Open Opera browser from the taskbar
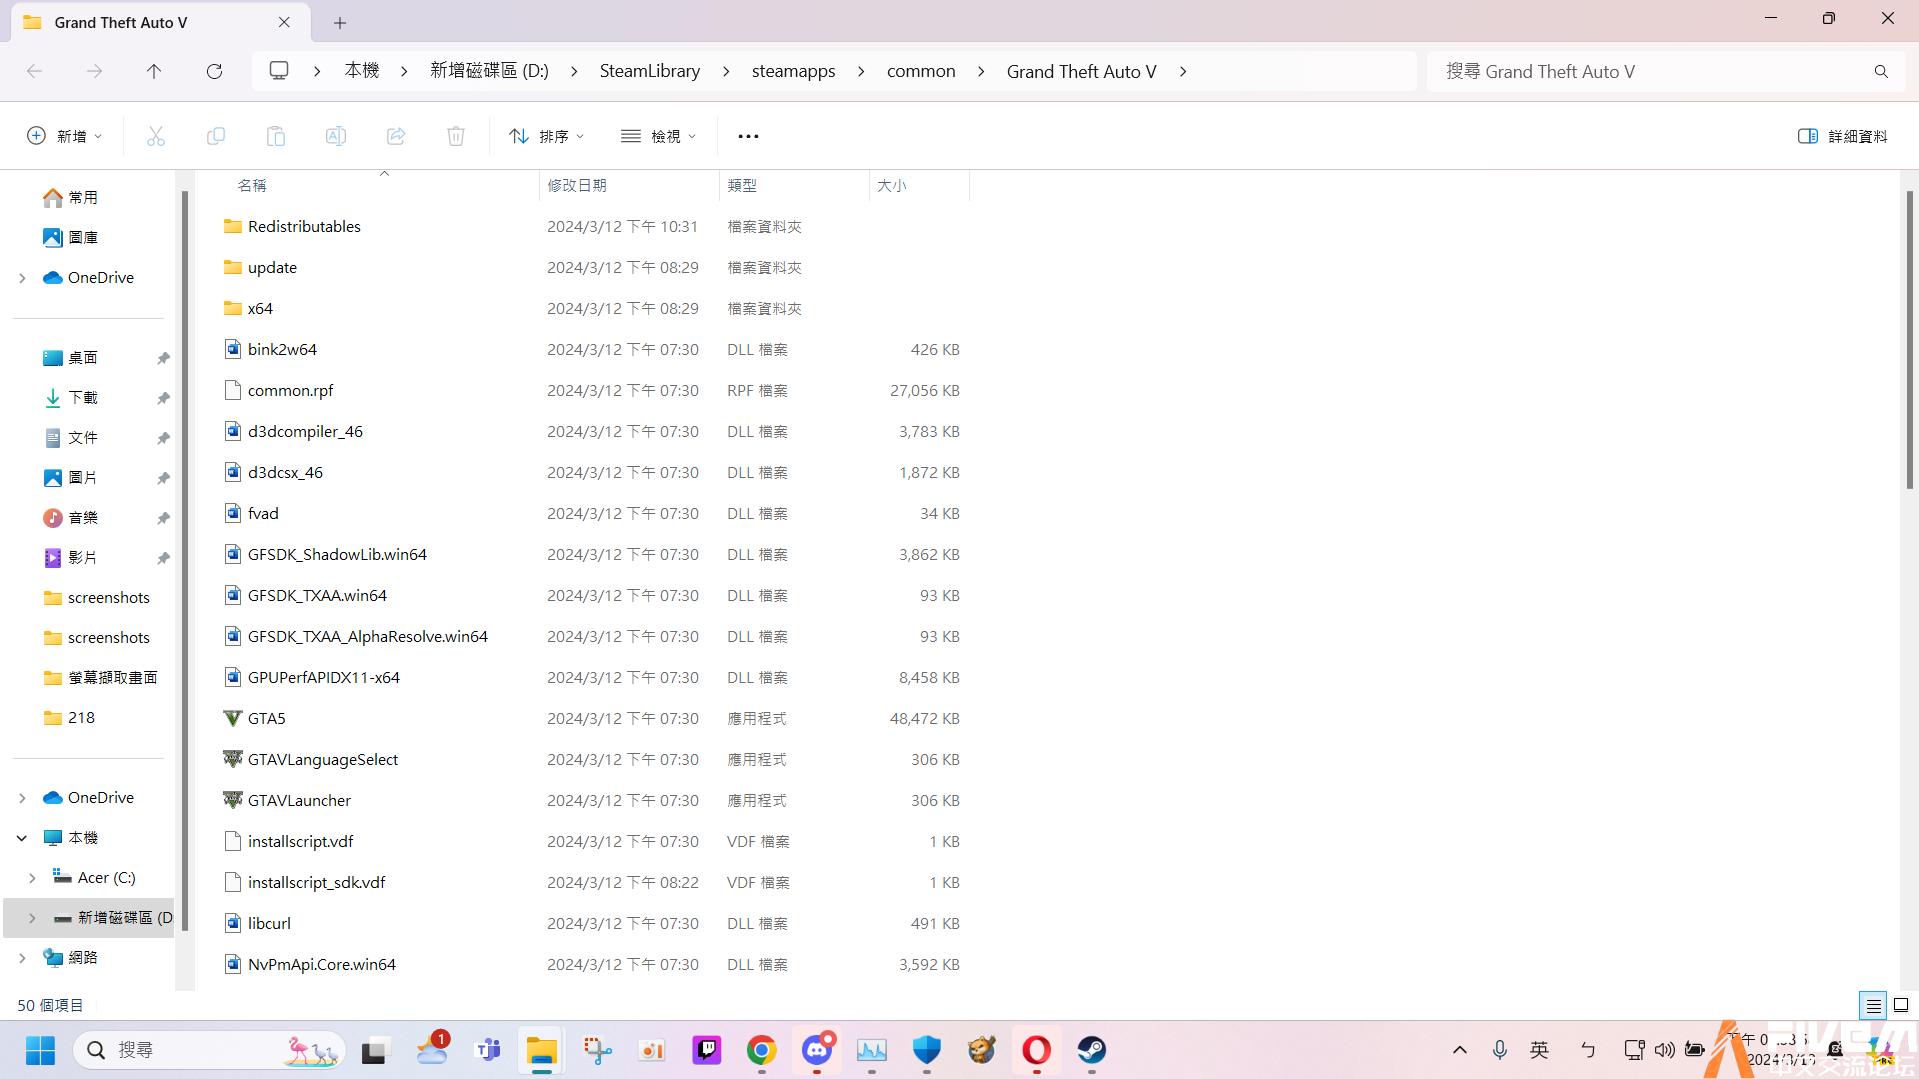The width and height of the screenshot is (1919, 1079). pos(1036,1050)
